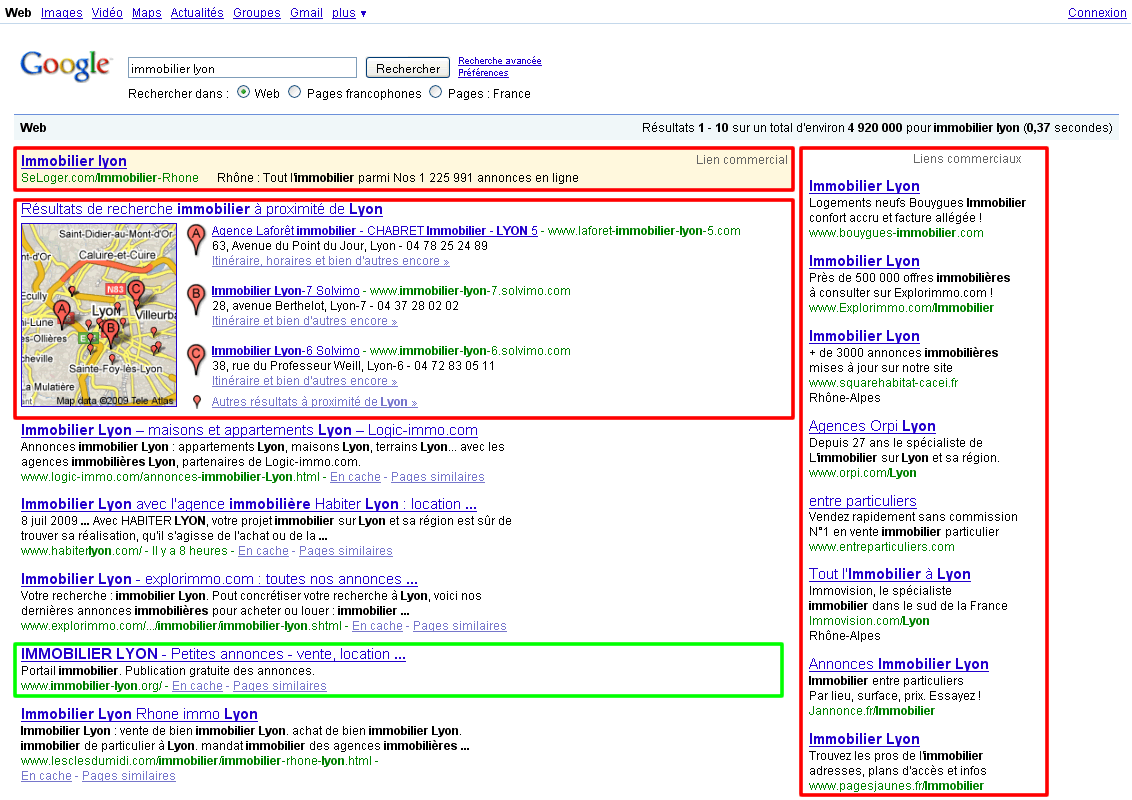This screenshot has width=1132, height=800.
Task: Open Annonces Immobilier Lyon ad
Action: pos(899,664)
